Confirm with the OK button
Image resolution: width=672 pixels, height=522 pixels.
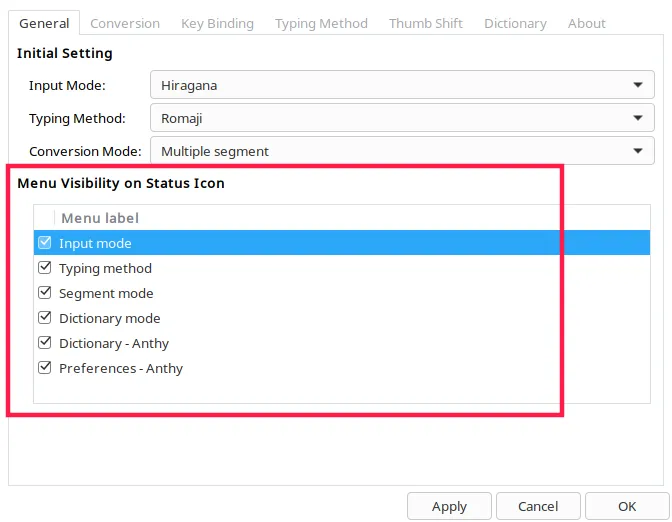[627, 506]
